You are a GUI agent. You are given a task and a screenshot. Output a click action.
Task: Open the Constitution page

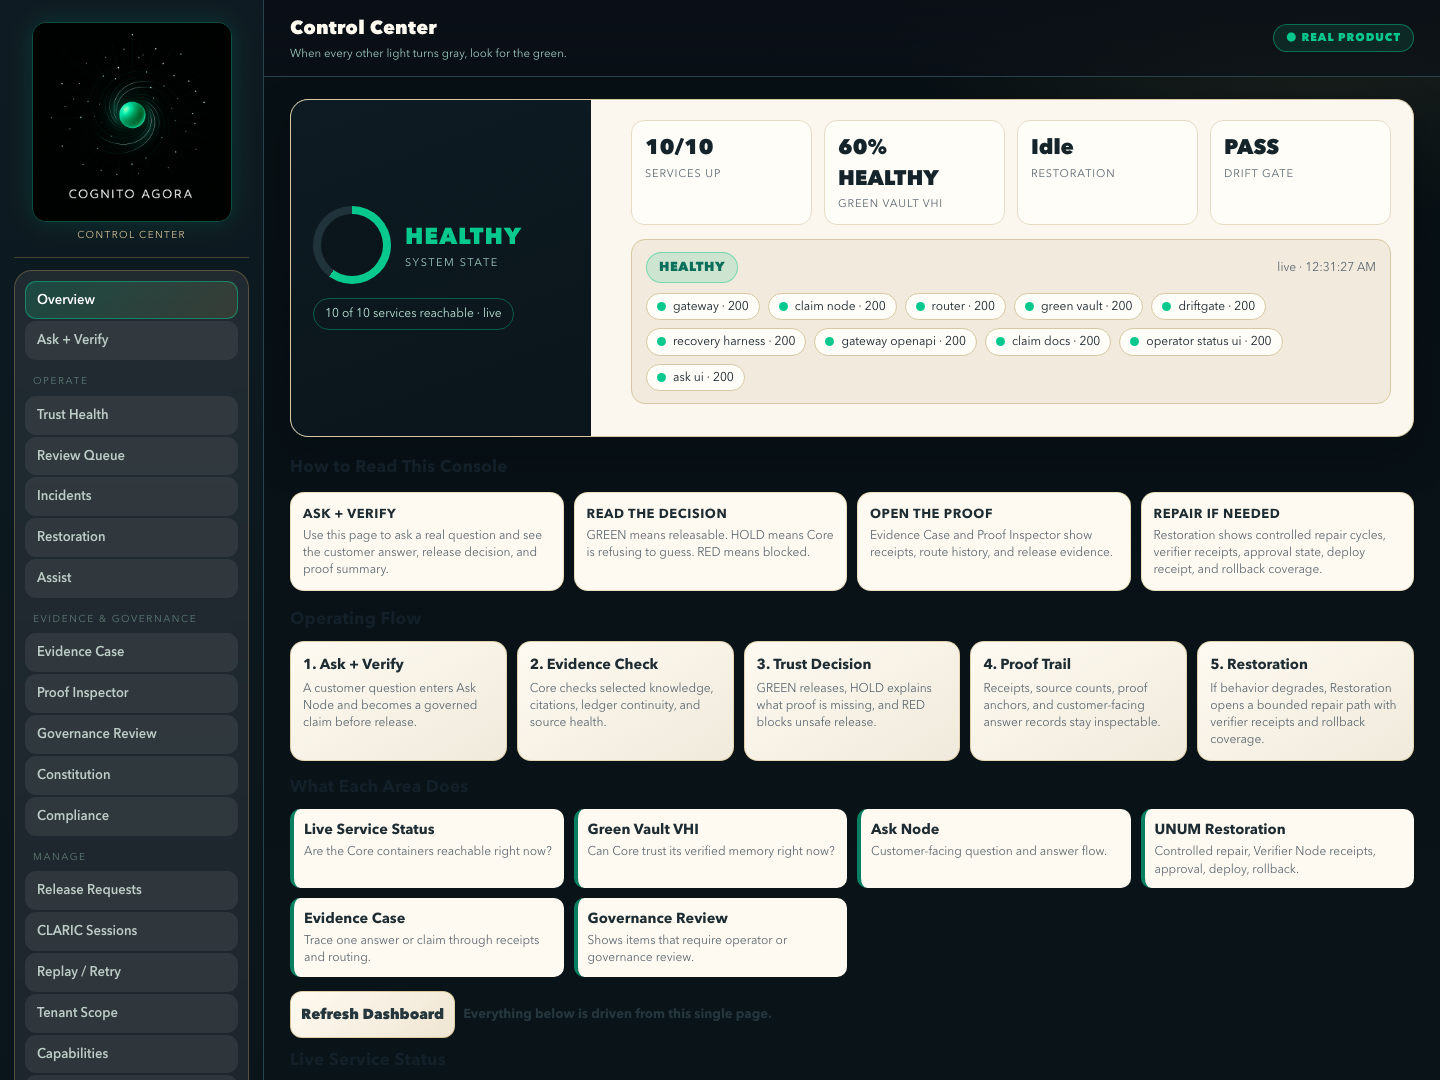[131, 775]
